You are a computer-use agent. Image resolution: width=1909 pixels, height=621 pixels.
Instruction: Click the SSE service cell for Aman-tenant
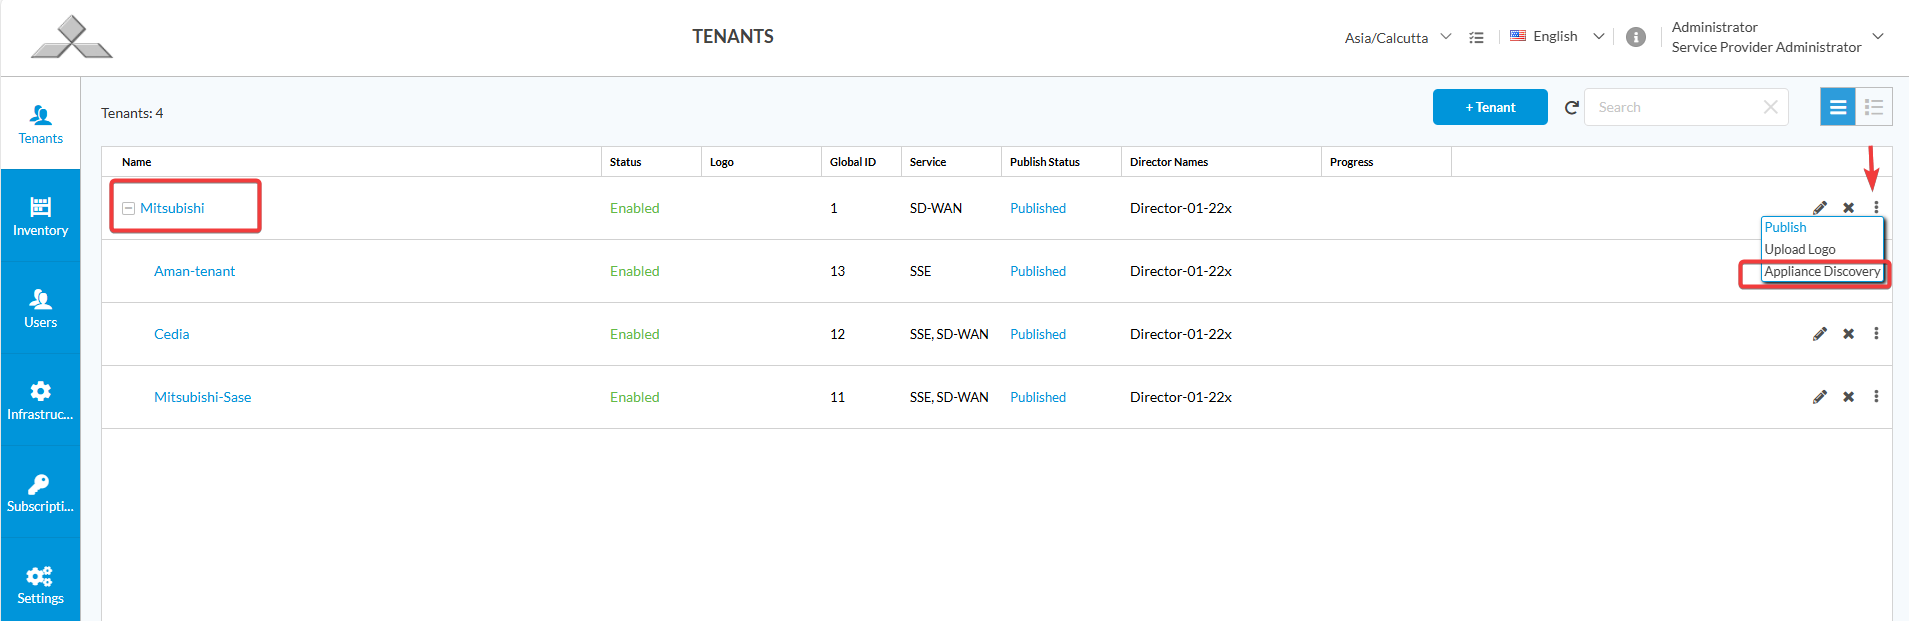coord(920,271)
